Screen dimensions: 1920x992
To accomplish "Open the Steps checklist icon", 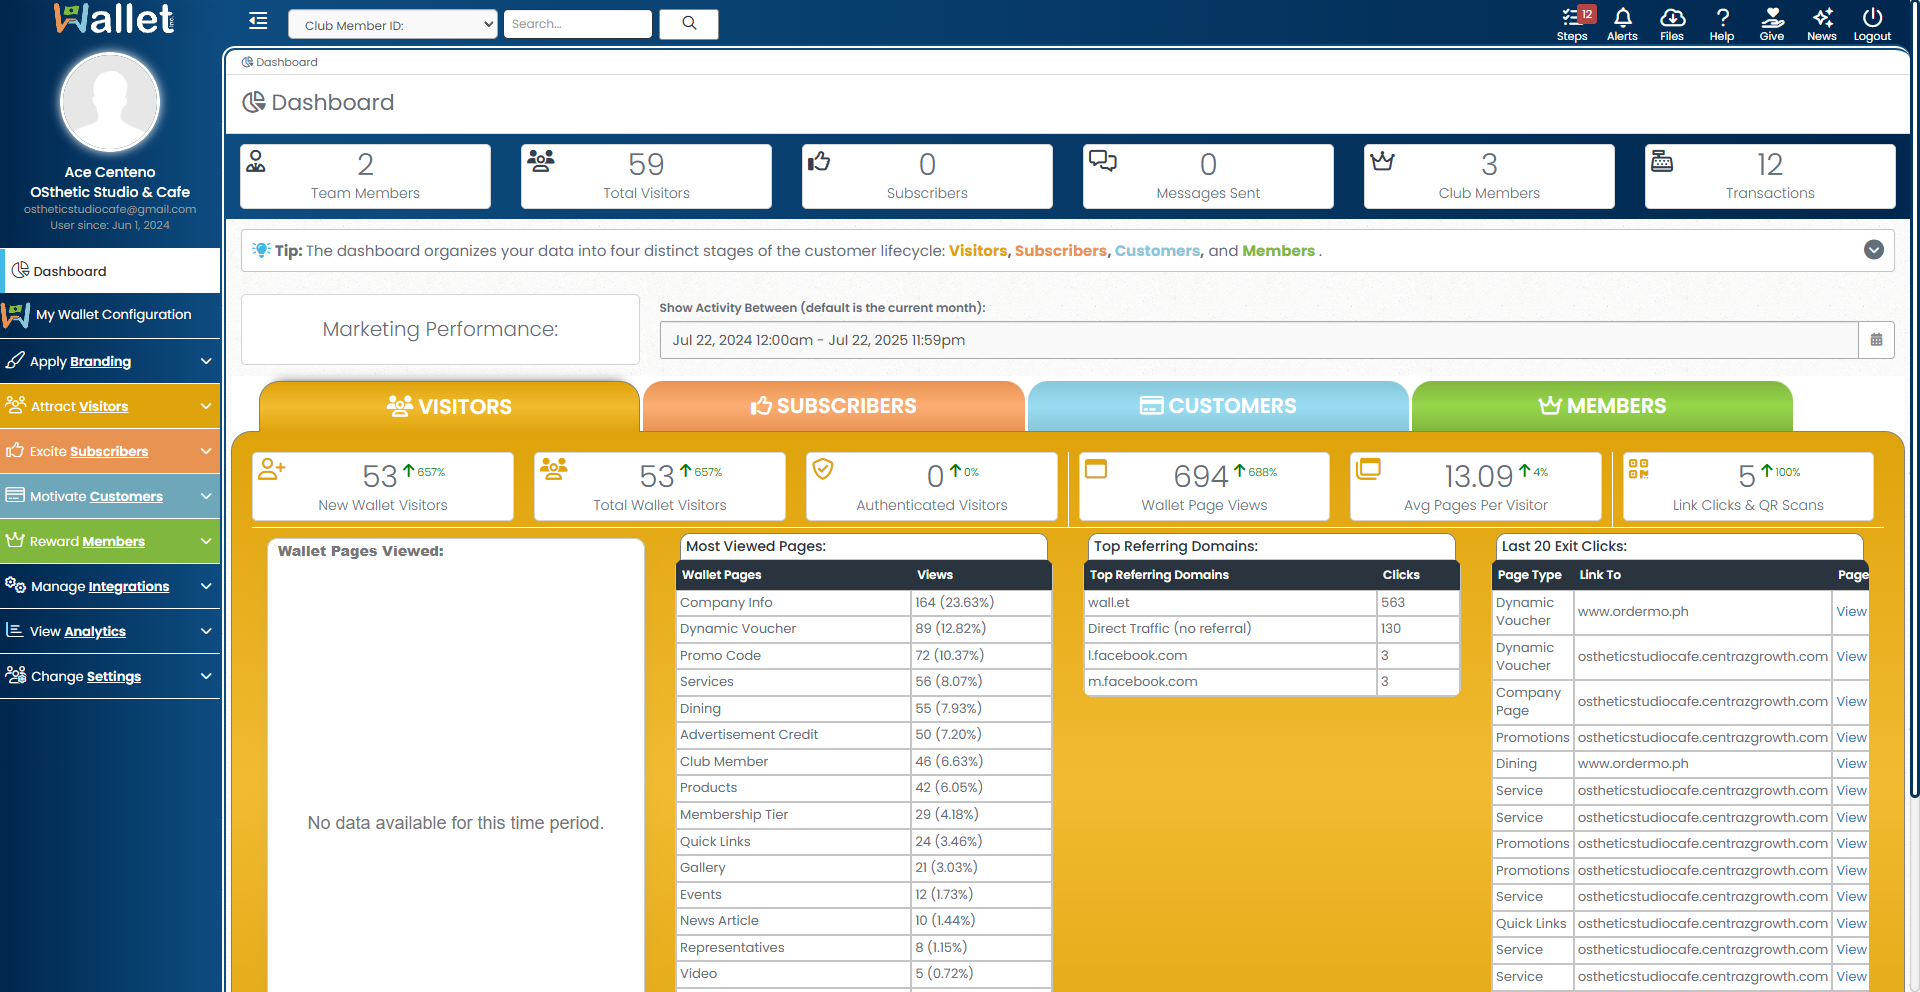I will [x=1572, y=23].
